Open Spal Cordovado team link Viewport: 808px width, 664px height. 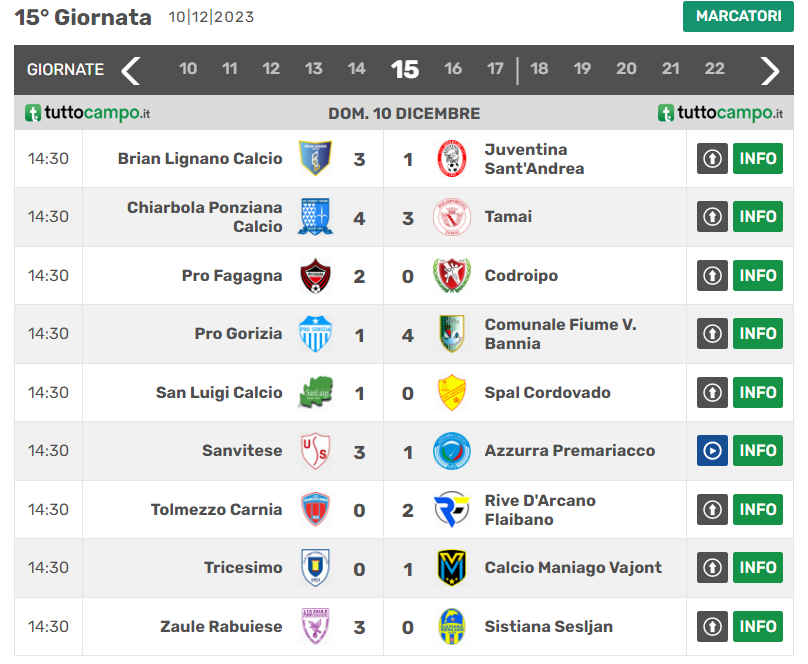tap(547, 392)
